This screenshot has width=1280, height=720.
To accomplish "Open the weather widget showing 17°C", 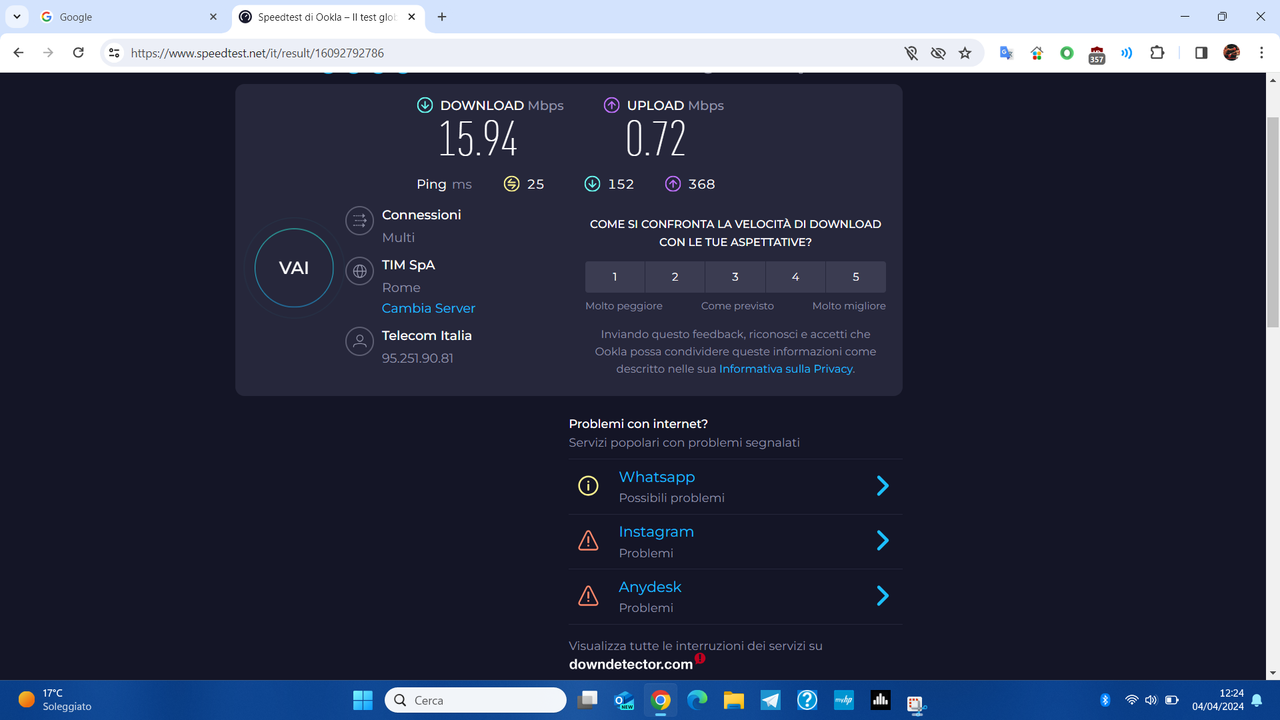I will click(55, 699).
